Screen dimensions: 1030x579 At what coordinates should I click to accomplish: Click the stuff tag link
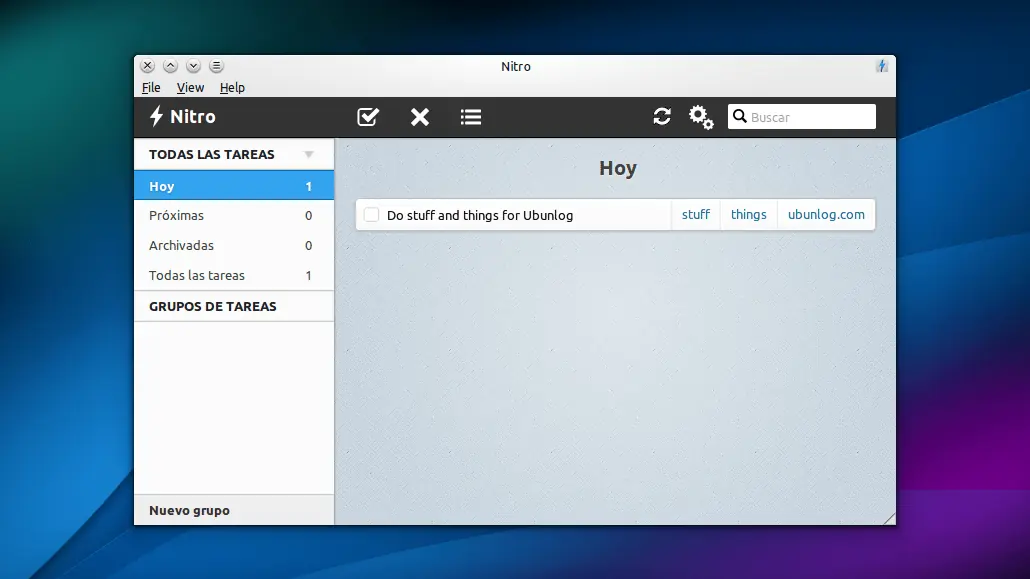pyautogui.click(x=696, y=215)
